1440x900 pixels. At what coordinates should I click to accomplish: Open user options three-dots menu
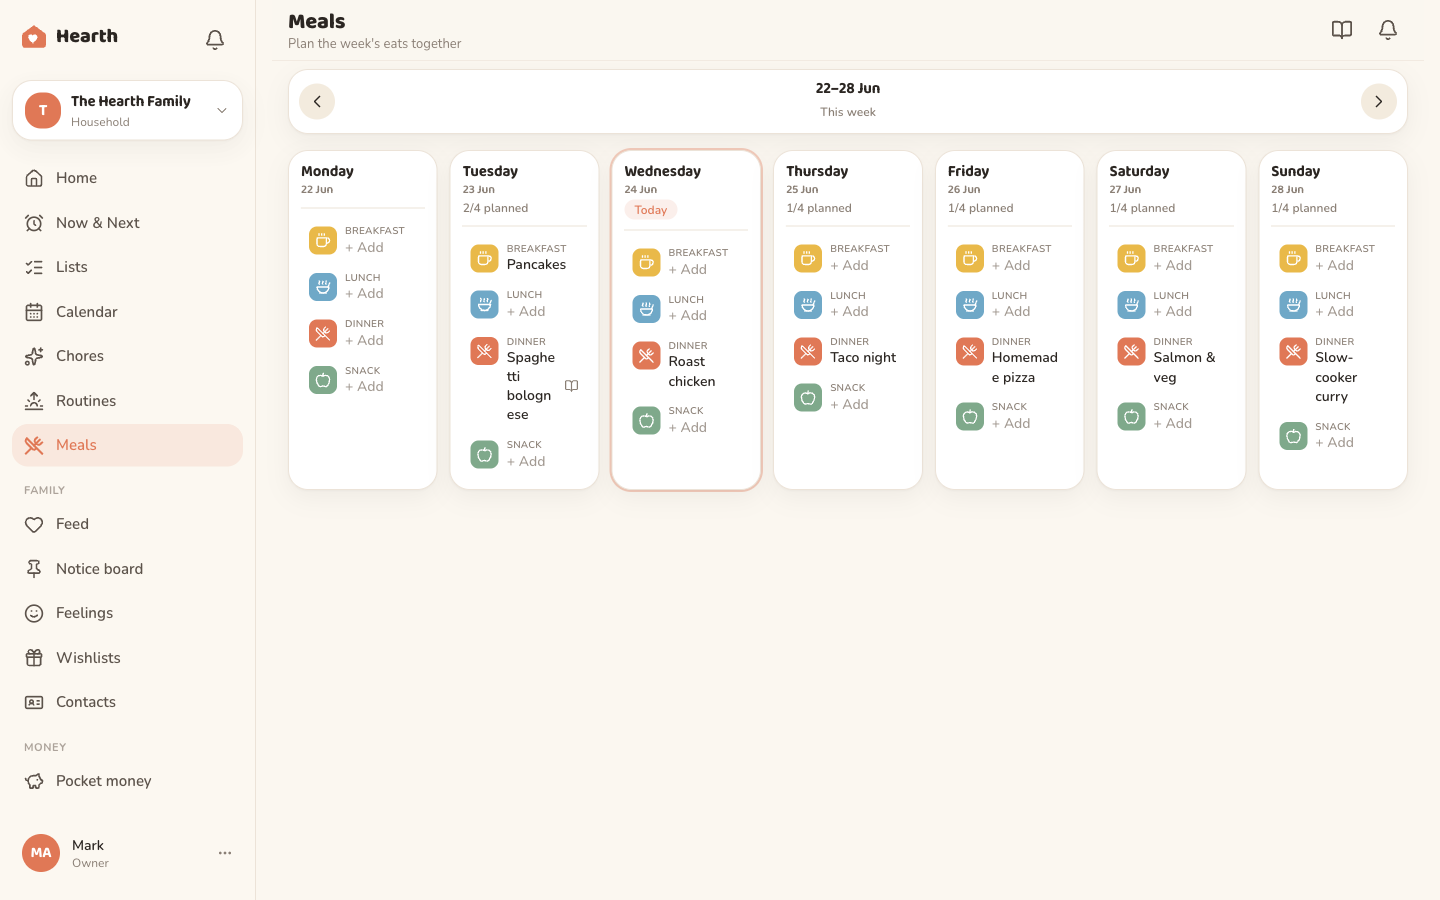coord(225,853)
